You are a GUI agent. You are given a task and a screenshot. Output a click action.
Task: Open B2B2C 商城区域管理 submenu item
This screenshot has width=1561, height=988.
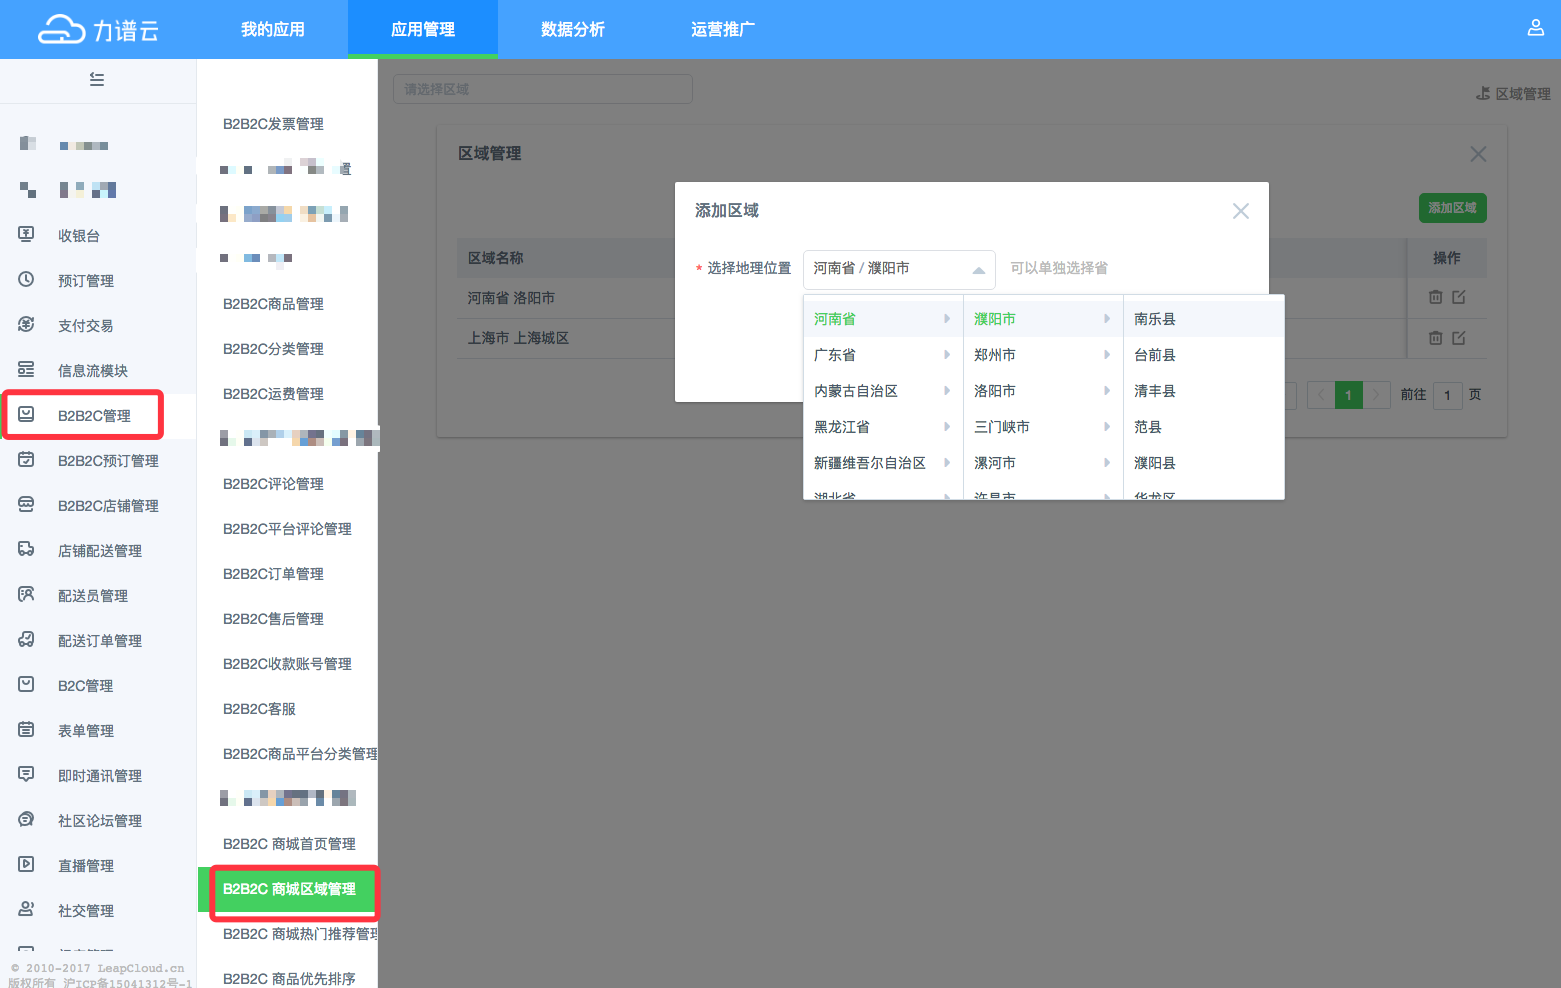(289, 889)
